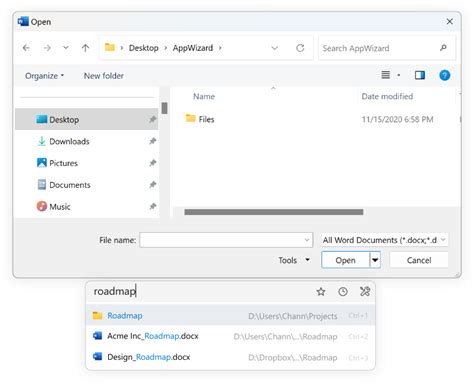The width and height of the screenshot is (474, 384).
Task: Click Word icon beside Design_Roadmap.docx
Action: (97, 356)
